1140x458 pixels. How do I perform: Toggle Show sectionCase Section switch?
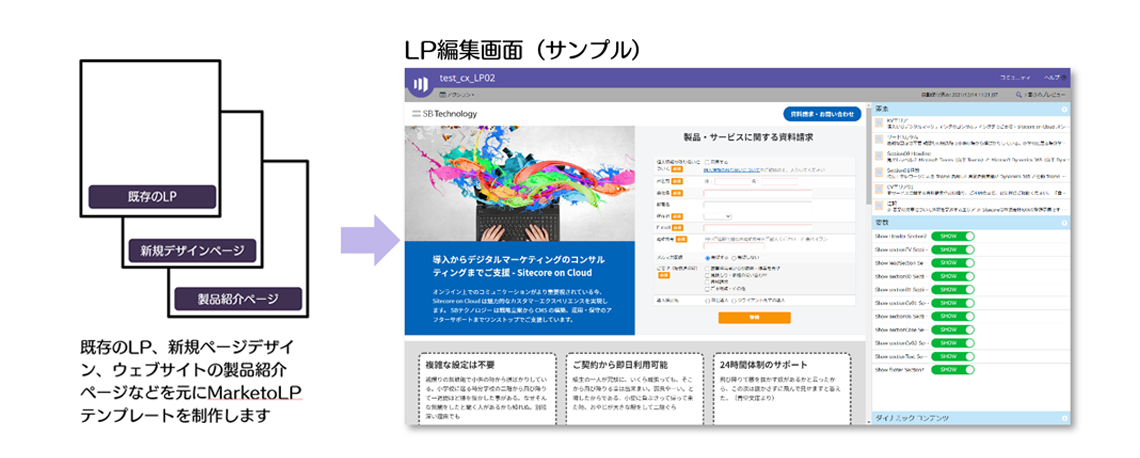(952, 329)
